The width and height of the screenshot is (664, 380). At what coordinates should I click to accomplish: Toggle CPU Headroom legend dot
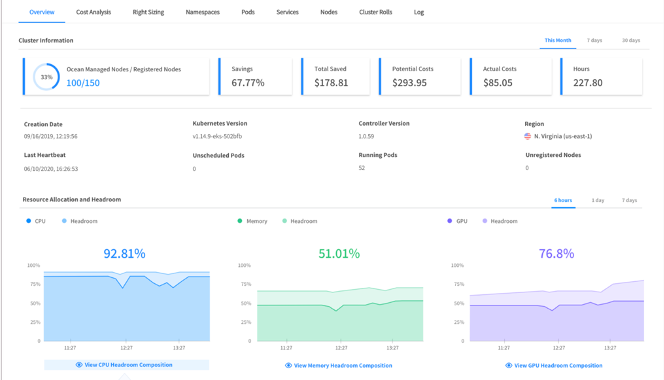pos(64,221)
